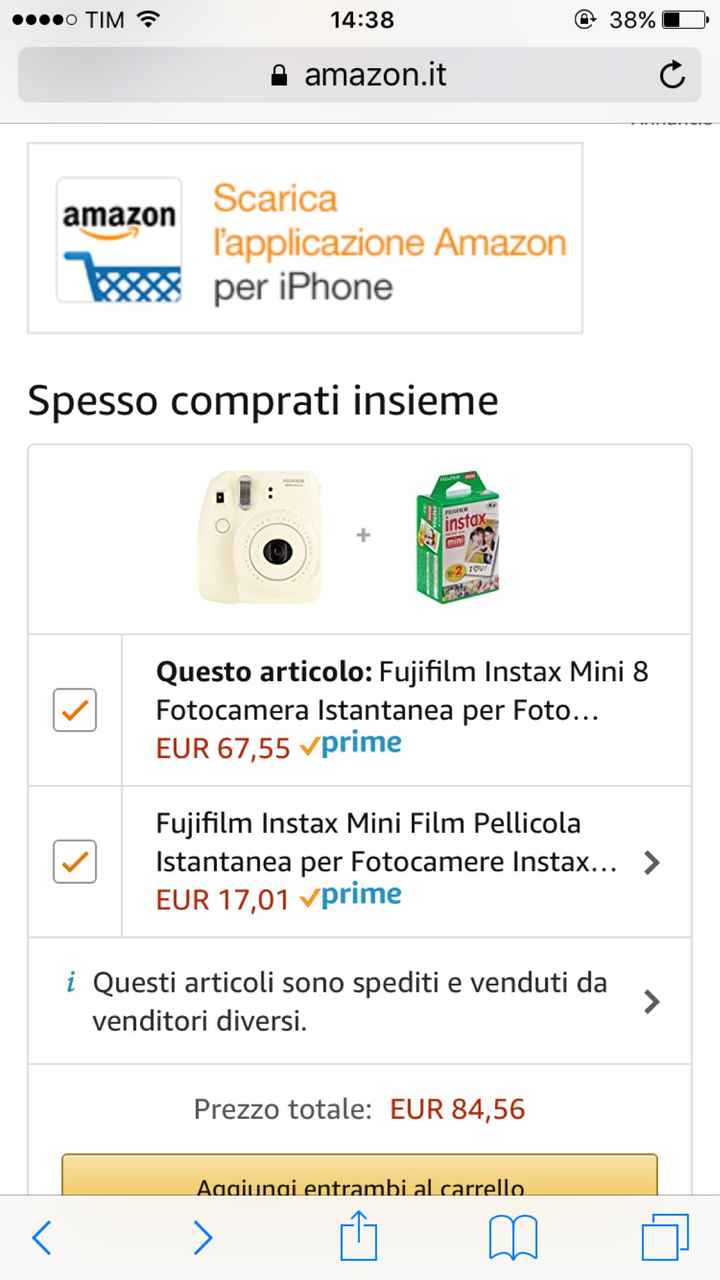The image size is (720, 1280).
Task: Show all open Safari tabs
Action: [665, 1238]
